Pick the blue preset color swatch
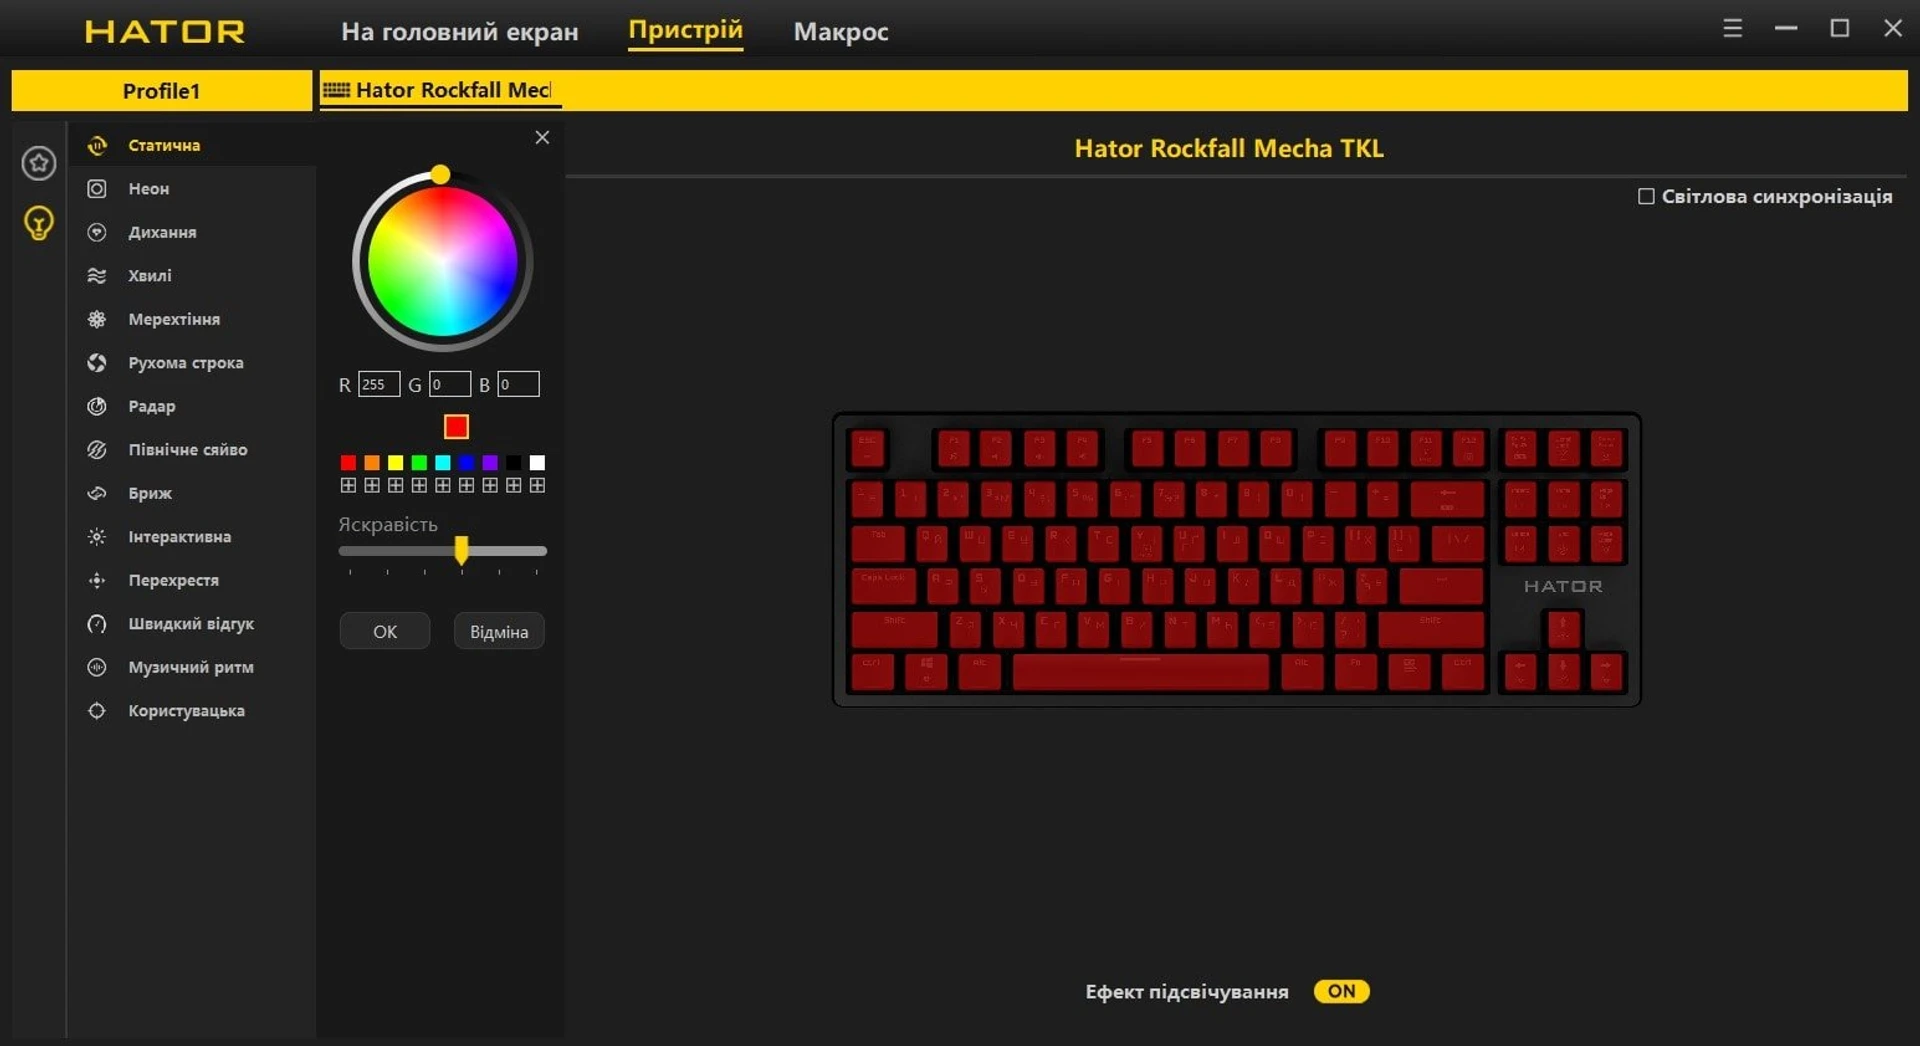The image size is (1920, 1046). coord(466,462)
